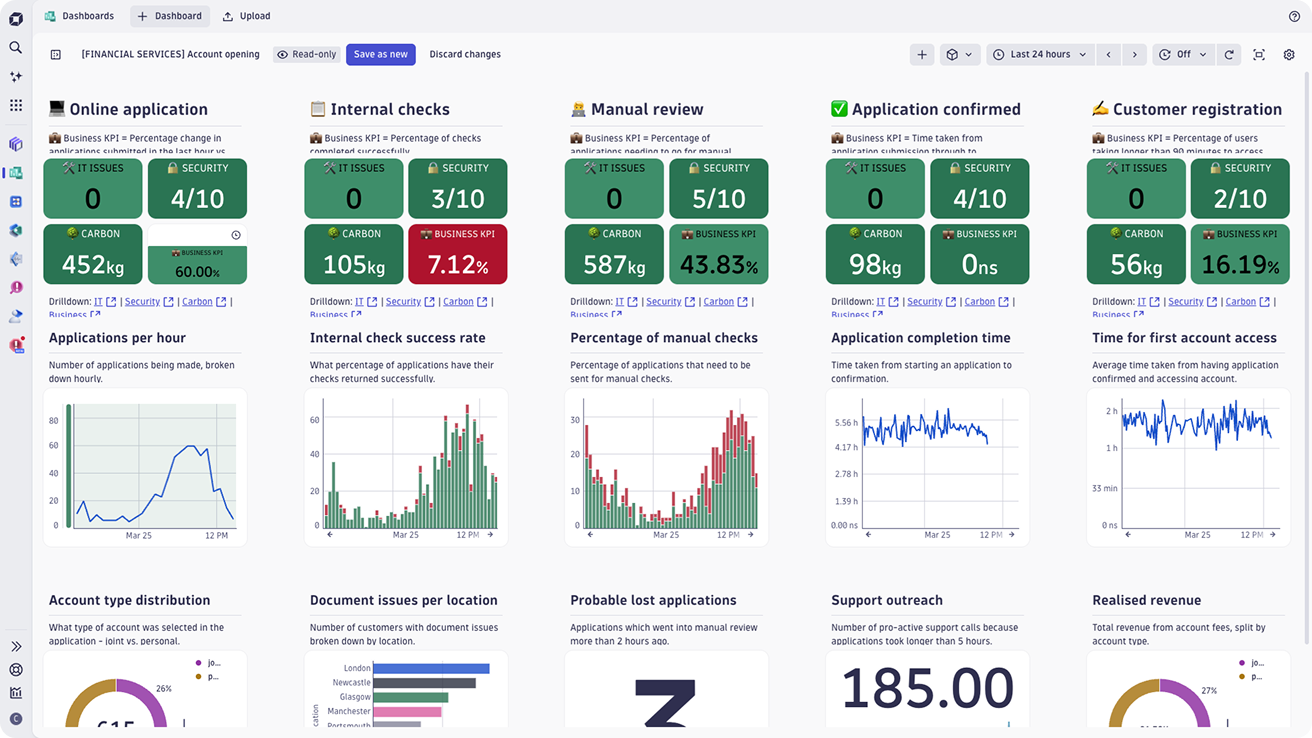Expand the segments cube dropdown
Image resolution: width=1312 pixels, height=738 pixels.
(959, 55)
